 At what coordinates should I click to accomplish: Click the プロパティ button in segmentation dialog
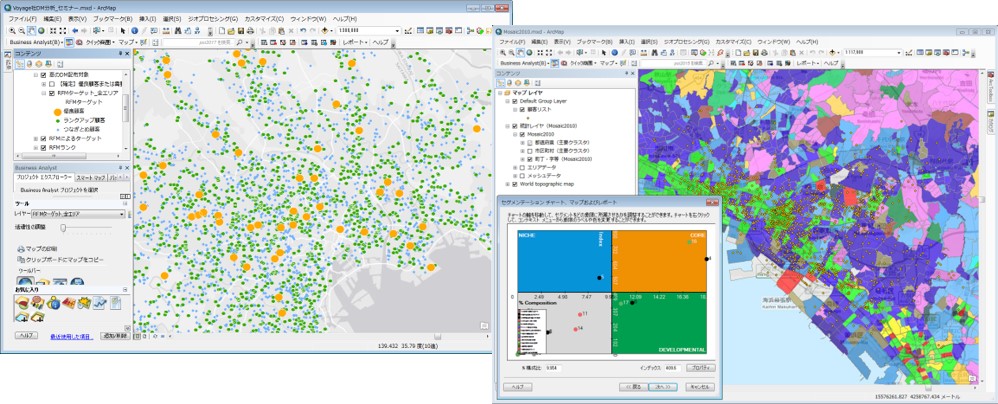pyautogui.click(x=701, y=368)
